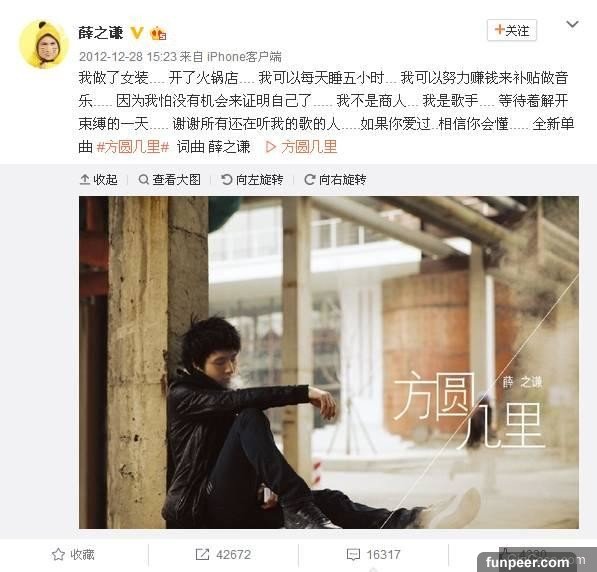Open the post timestamp 2012-12-28 15:23
This screenshot has width=597, height=572.
128,57
